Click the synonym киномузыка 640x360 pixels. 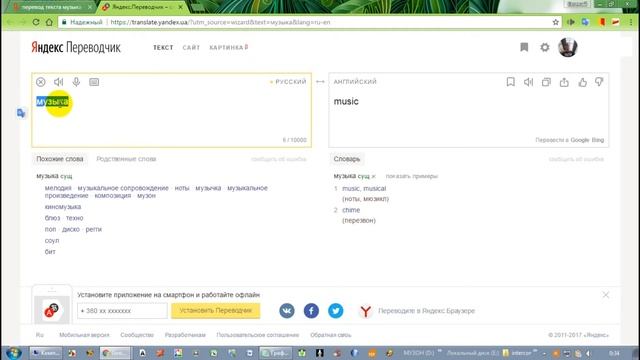[63, 207]
